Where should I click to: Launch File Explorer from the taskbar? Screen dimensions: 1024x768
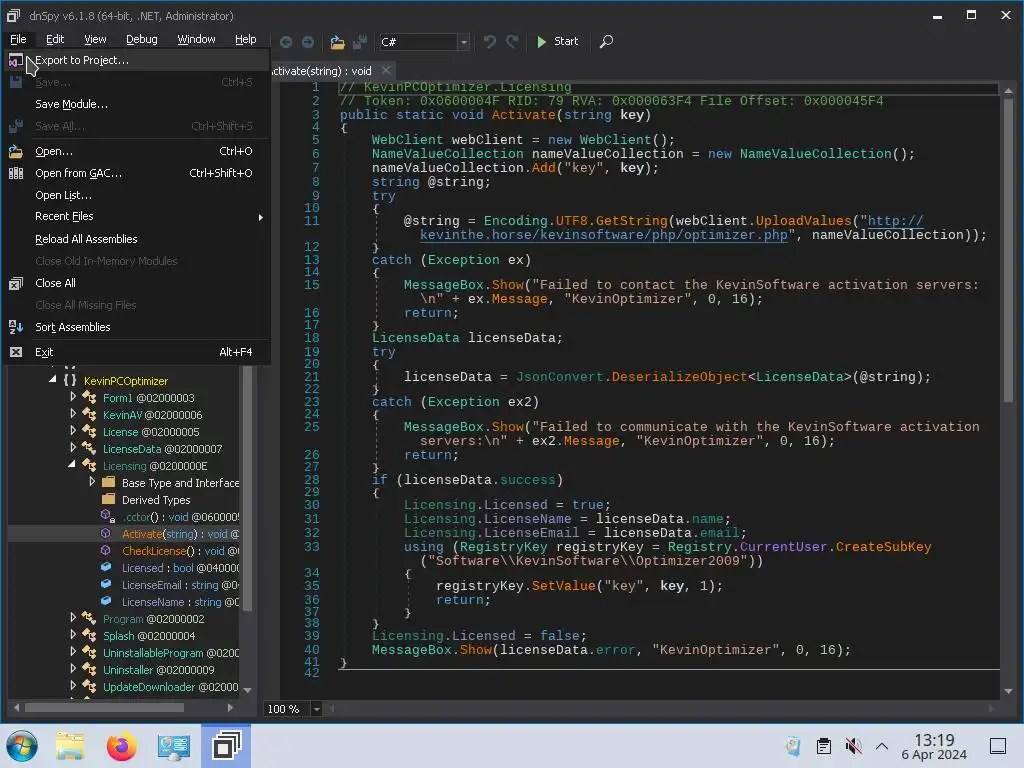[x=70, y=746]
